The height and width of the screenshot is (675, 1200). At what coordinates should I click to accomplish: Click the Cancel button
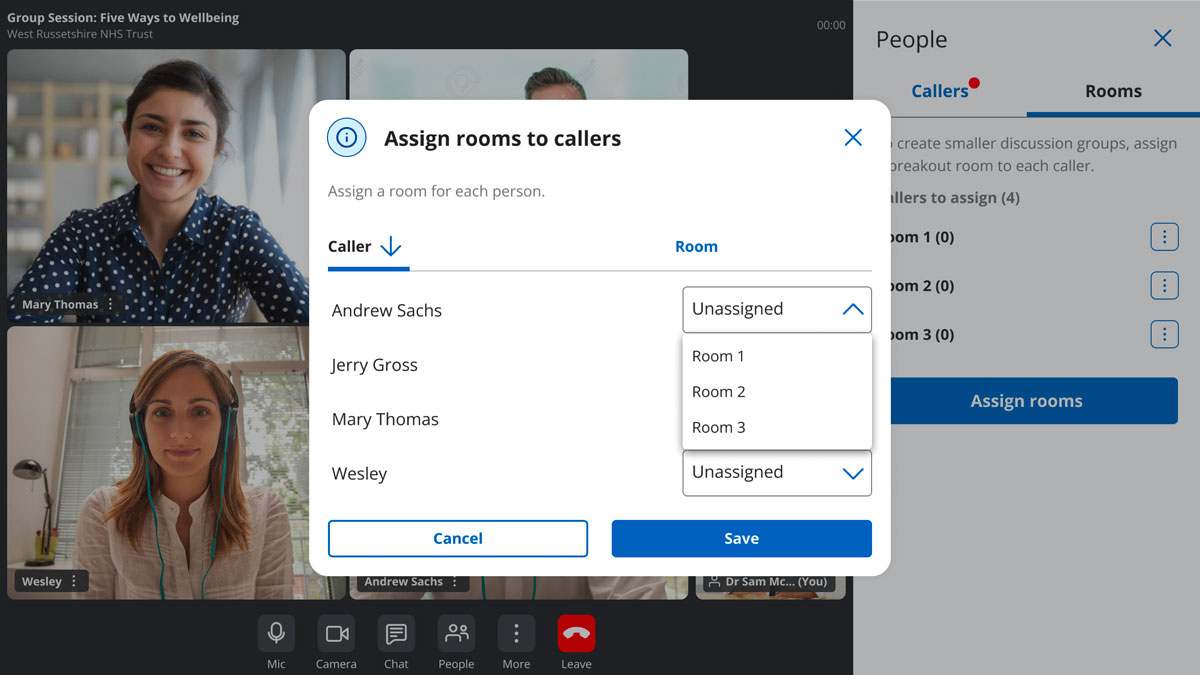[458, 538]
